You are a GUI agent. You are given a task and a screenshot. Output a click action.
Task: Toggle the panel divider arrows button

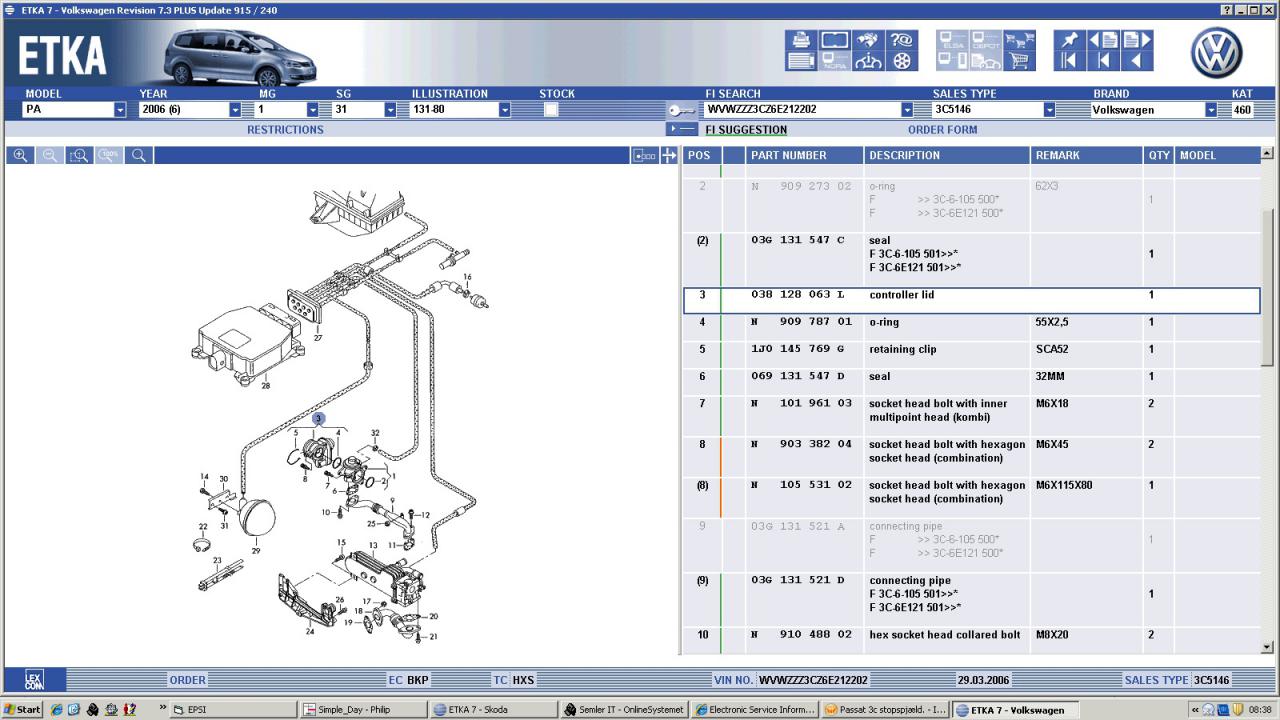(x=669, y=156)
